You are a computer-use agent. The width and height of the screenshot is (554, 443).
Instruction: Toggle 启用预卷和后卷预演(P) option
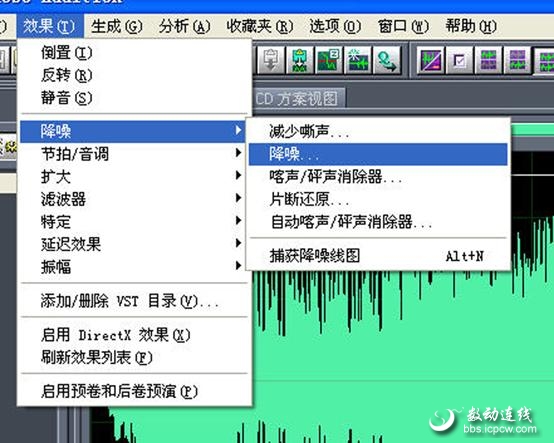pos(133,391)
